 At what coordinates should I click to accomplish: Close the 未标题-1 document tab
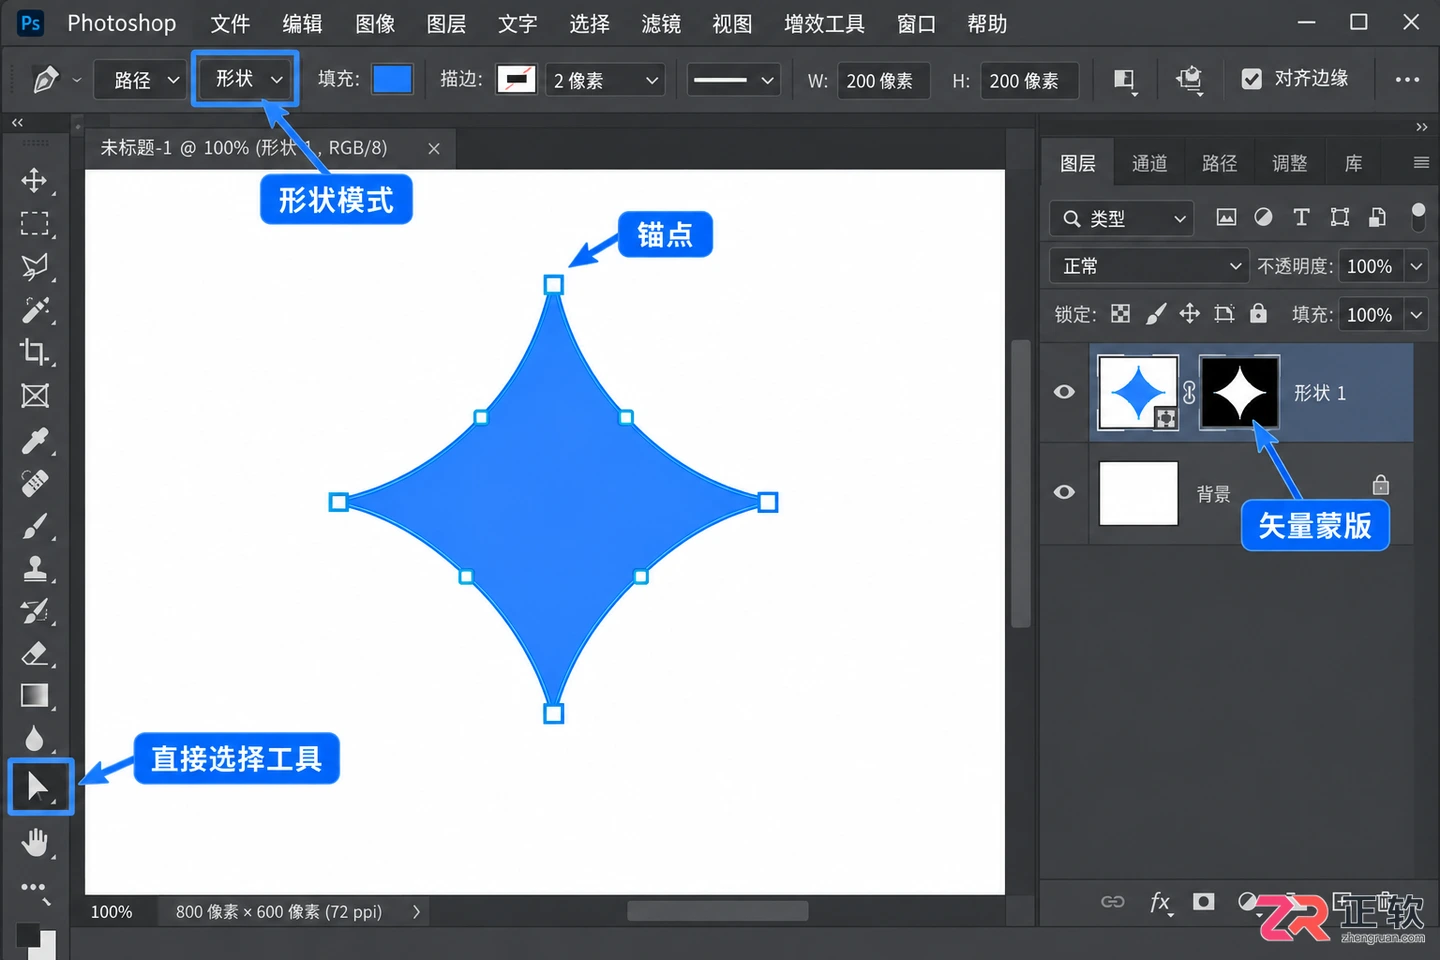click(x=434, y=148)
